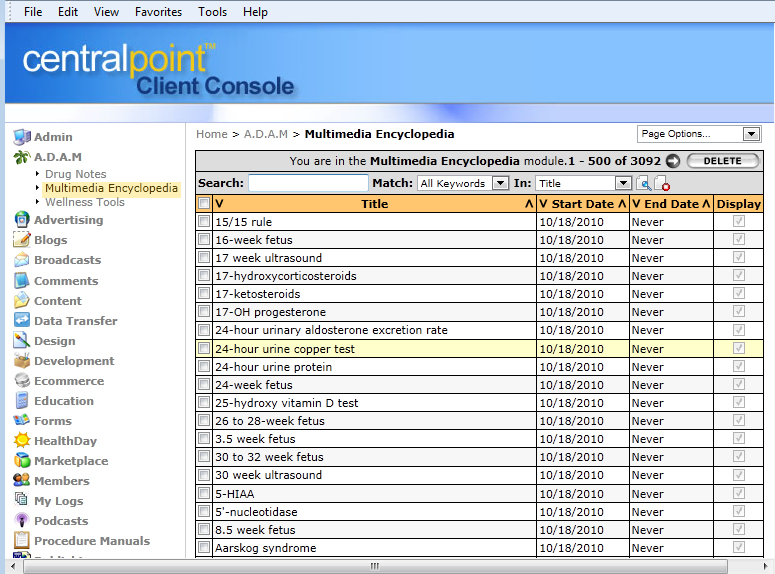The width and height of the screenshot is (775, 574).
Task: Open the Favorites menu
Action: click(x=158, y=12)
